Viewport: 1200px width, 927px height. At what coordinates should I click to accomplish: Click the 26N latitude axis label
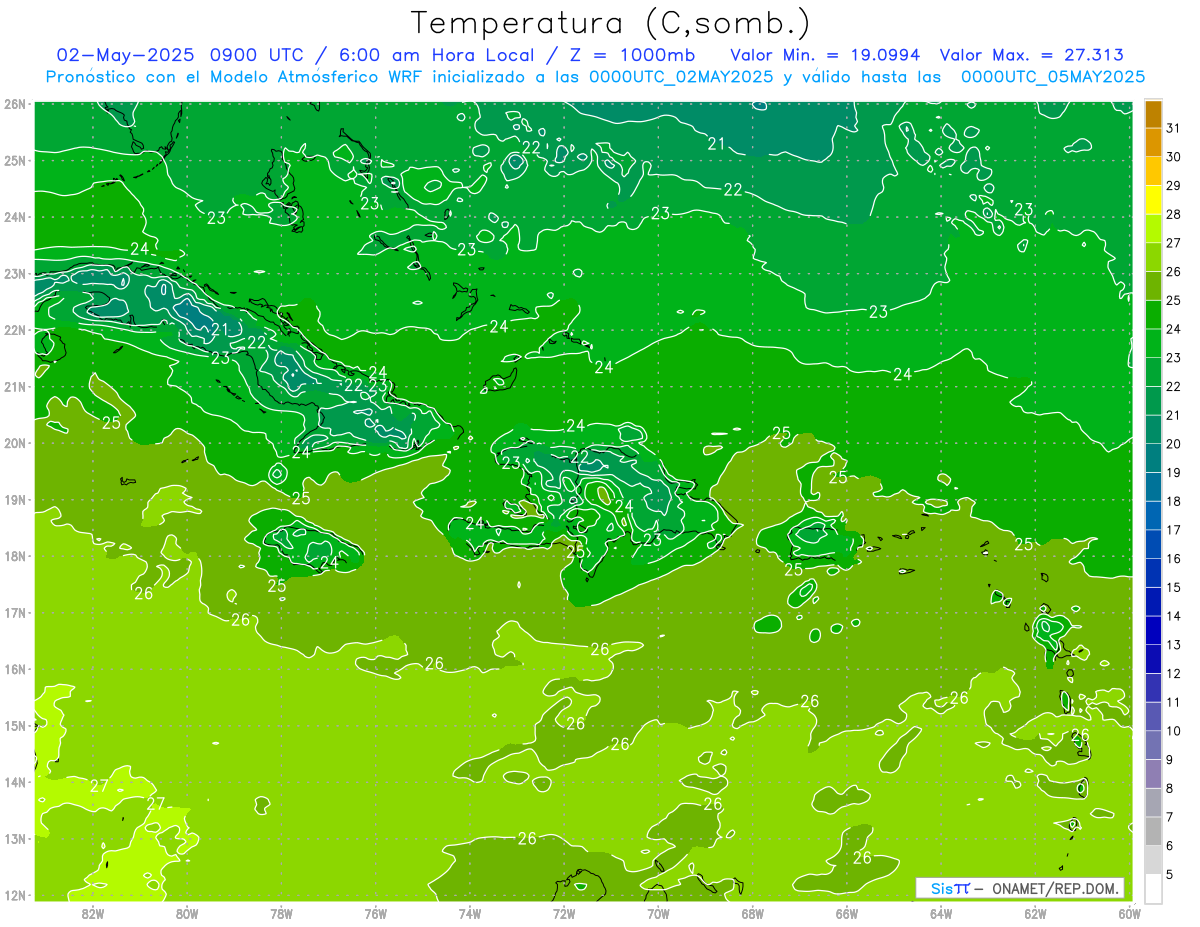point(15,104)
